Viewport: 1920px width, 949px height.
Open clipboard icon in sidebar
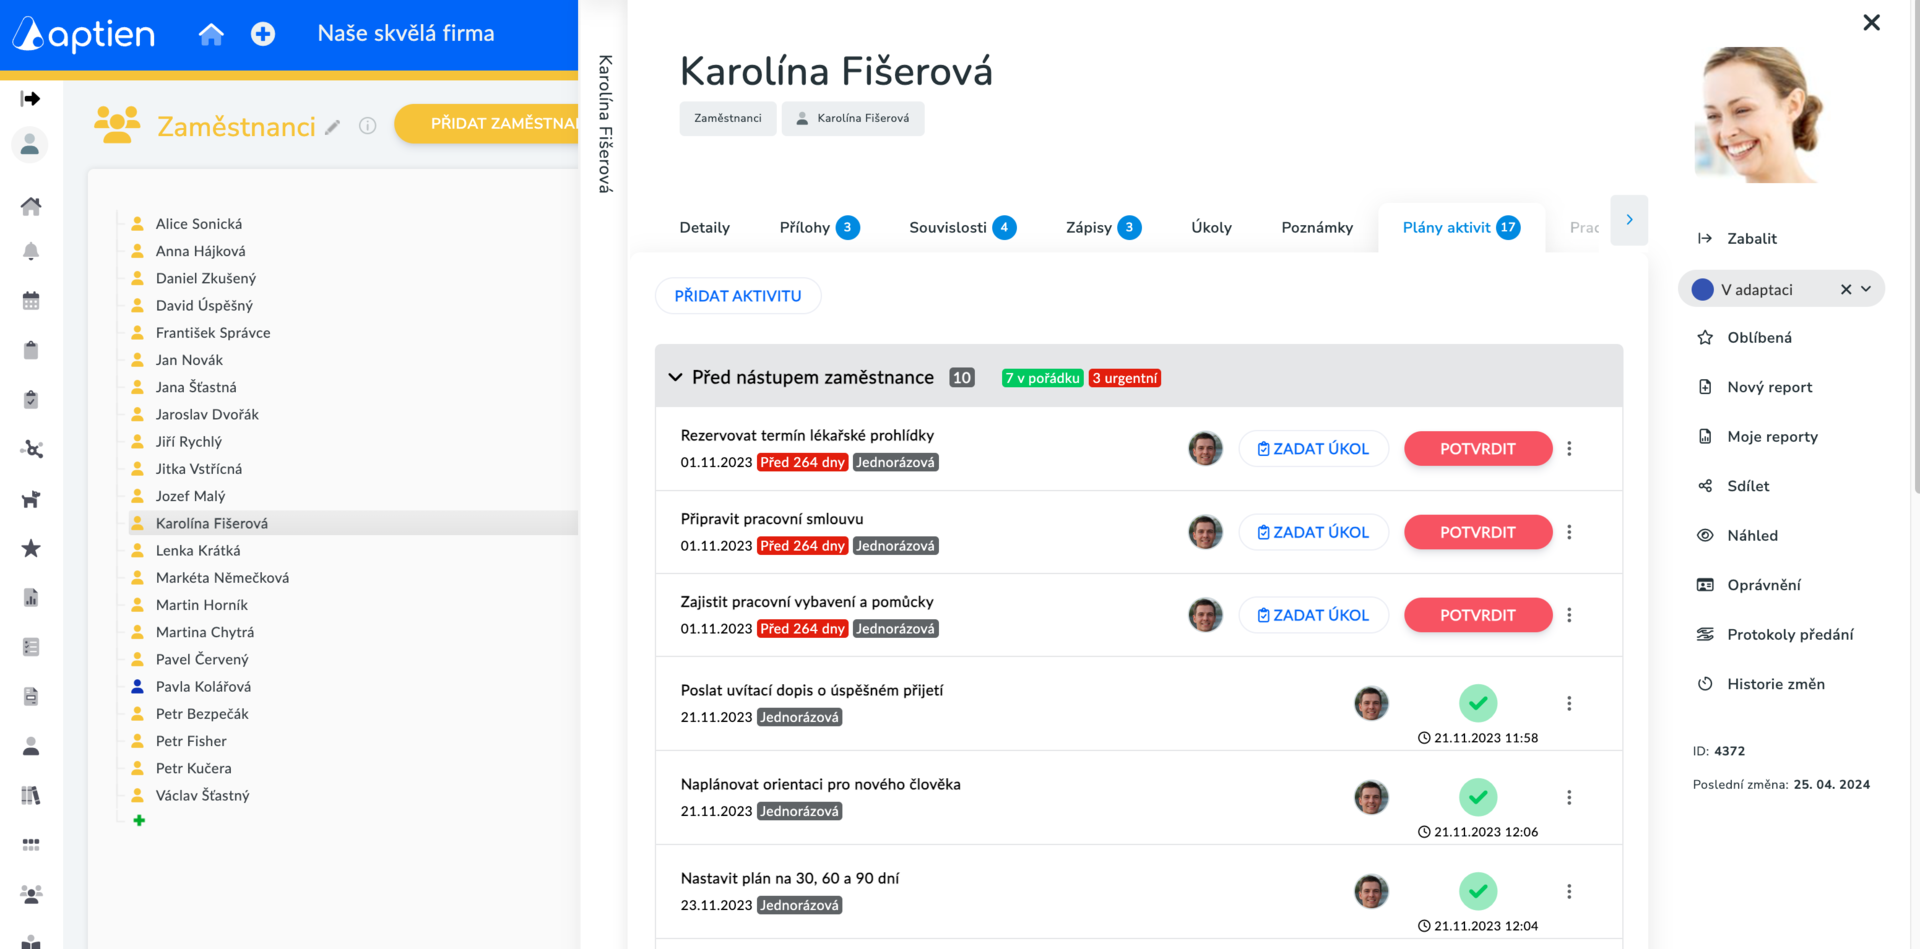tap(31, 350)
